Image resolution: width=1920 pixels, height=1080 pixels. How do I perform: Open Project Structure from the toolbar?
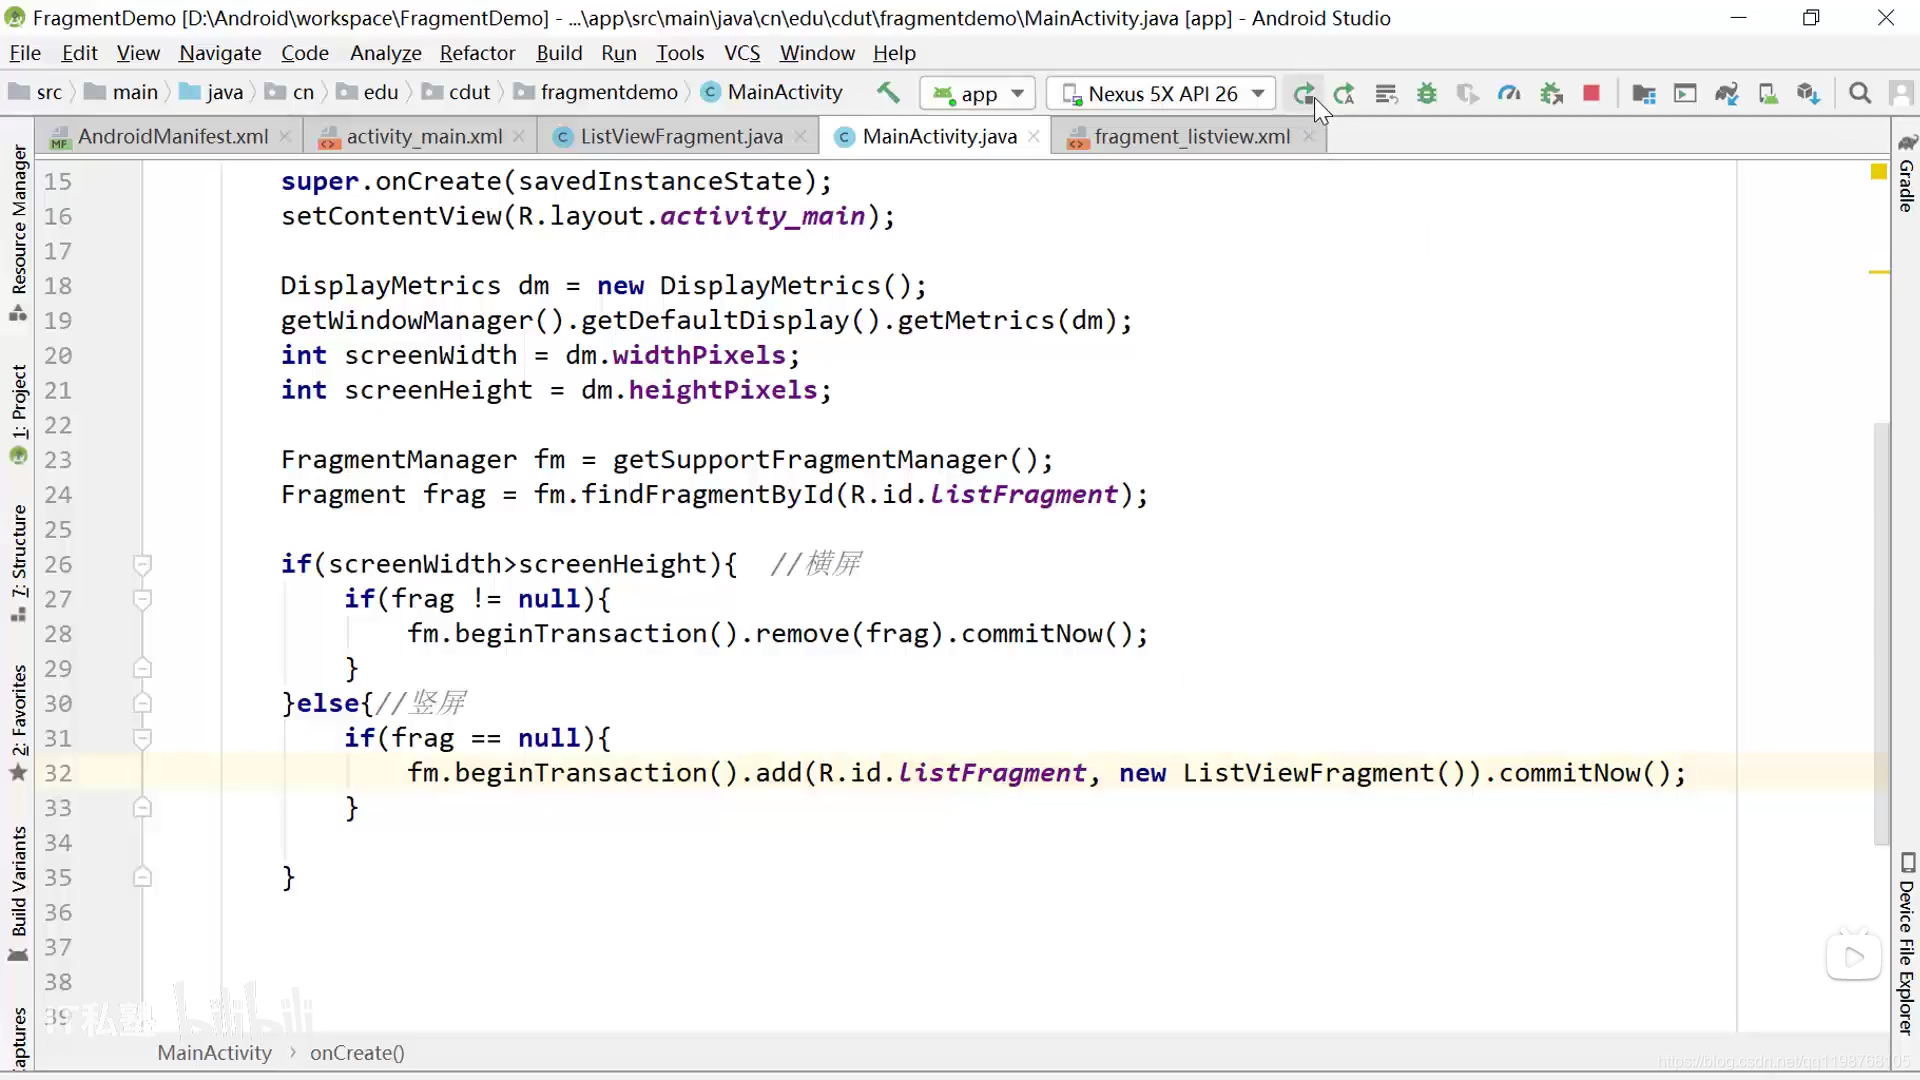point(1644,94)
